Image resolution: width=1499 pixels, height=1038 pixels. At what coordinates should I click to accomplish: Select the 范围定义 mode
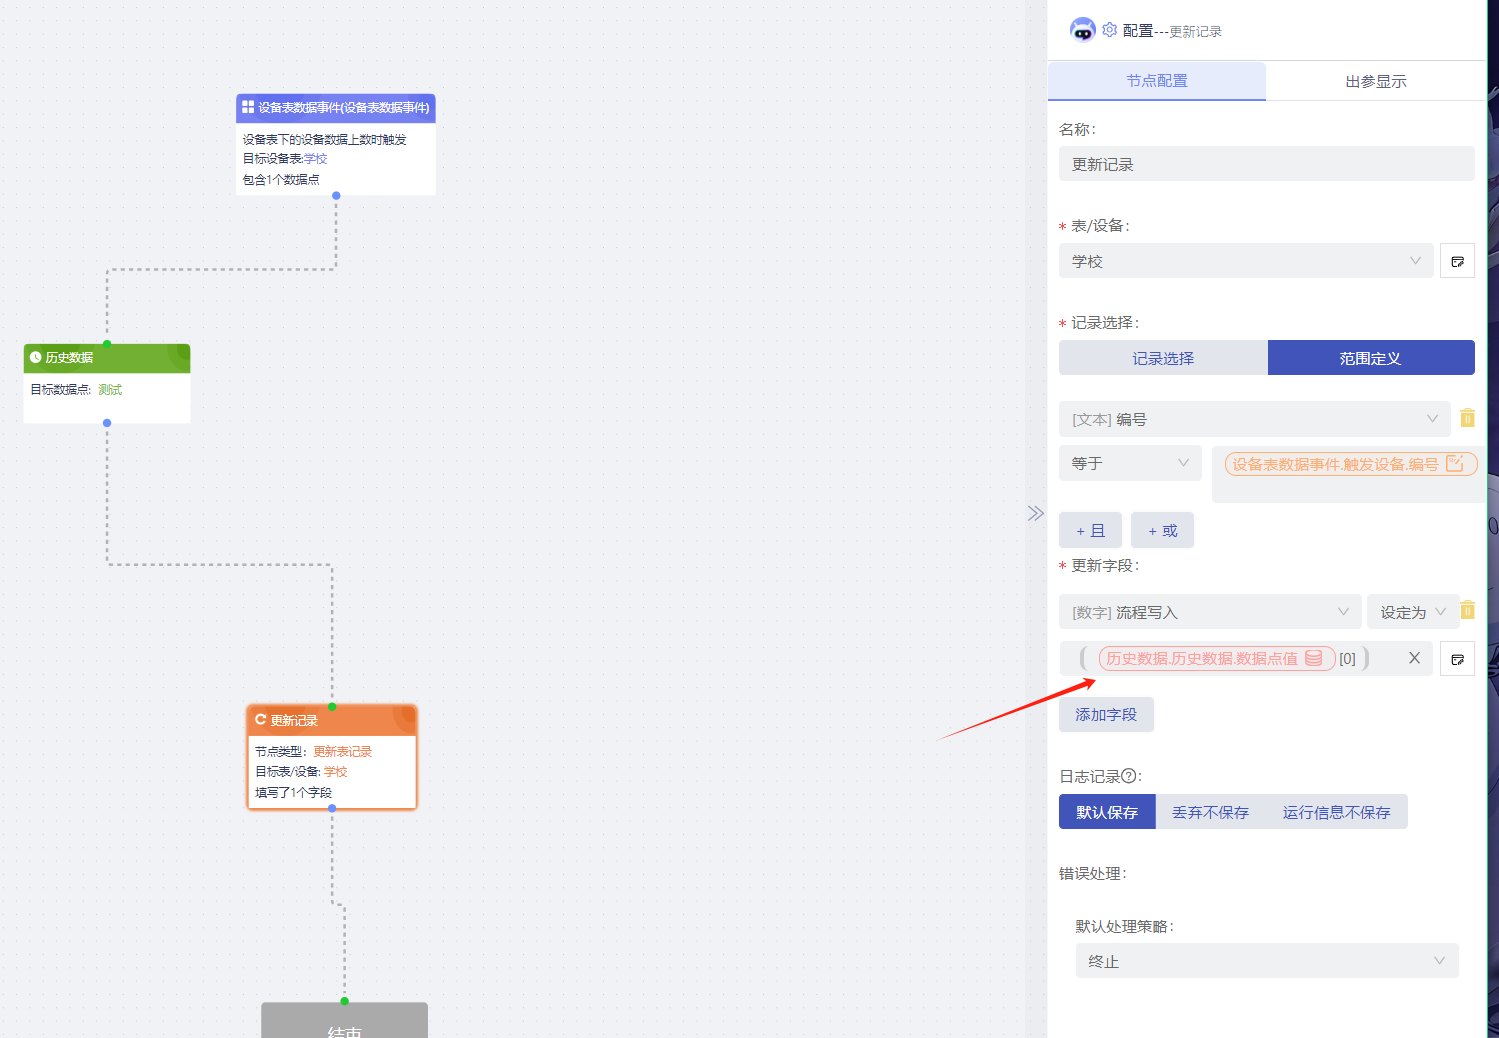click(x=1370, y=358)
